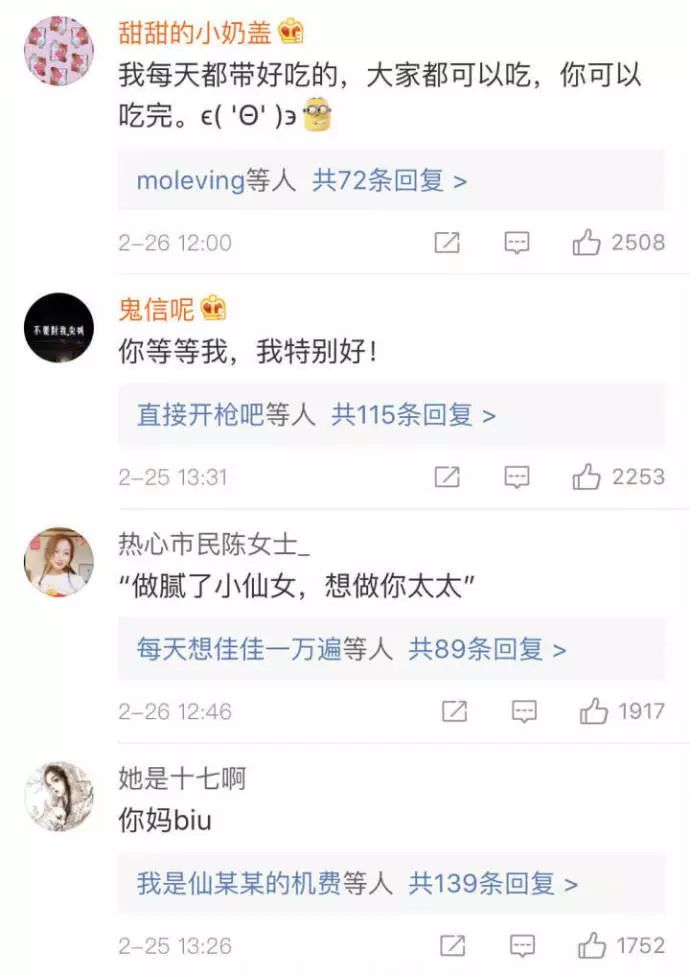Repost the comment dated 2-26 12:46
690x975 pixels.
click(x=454, y=711)
